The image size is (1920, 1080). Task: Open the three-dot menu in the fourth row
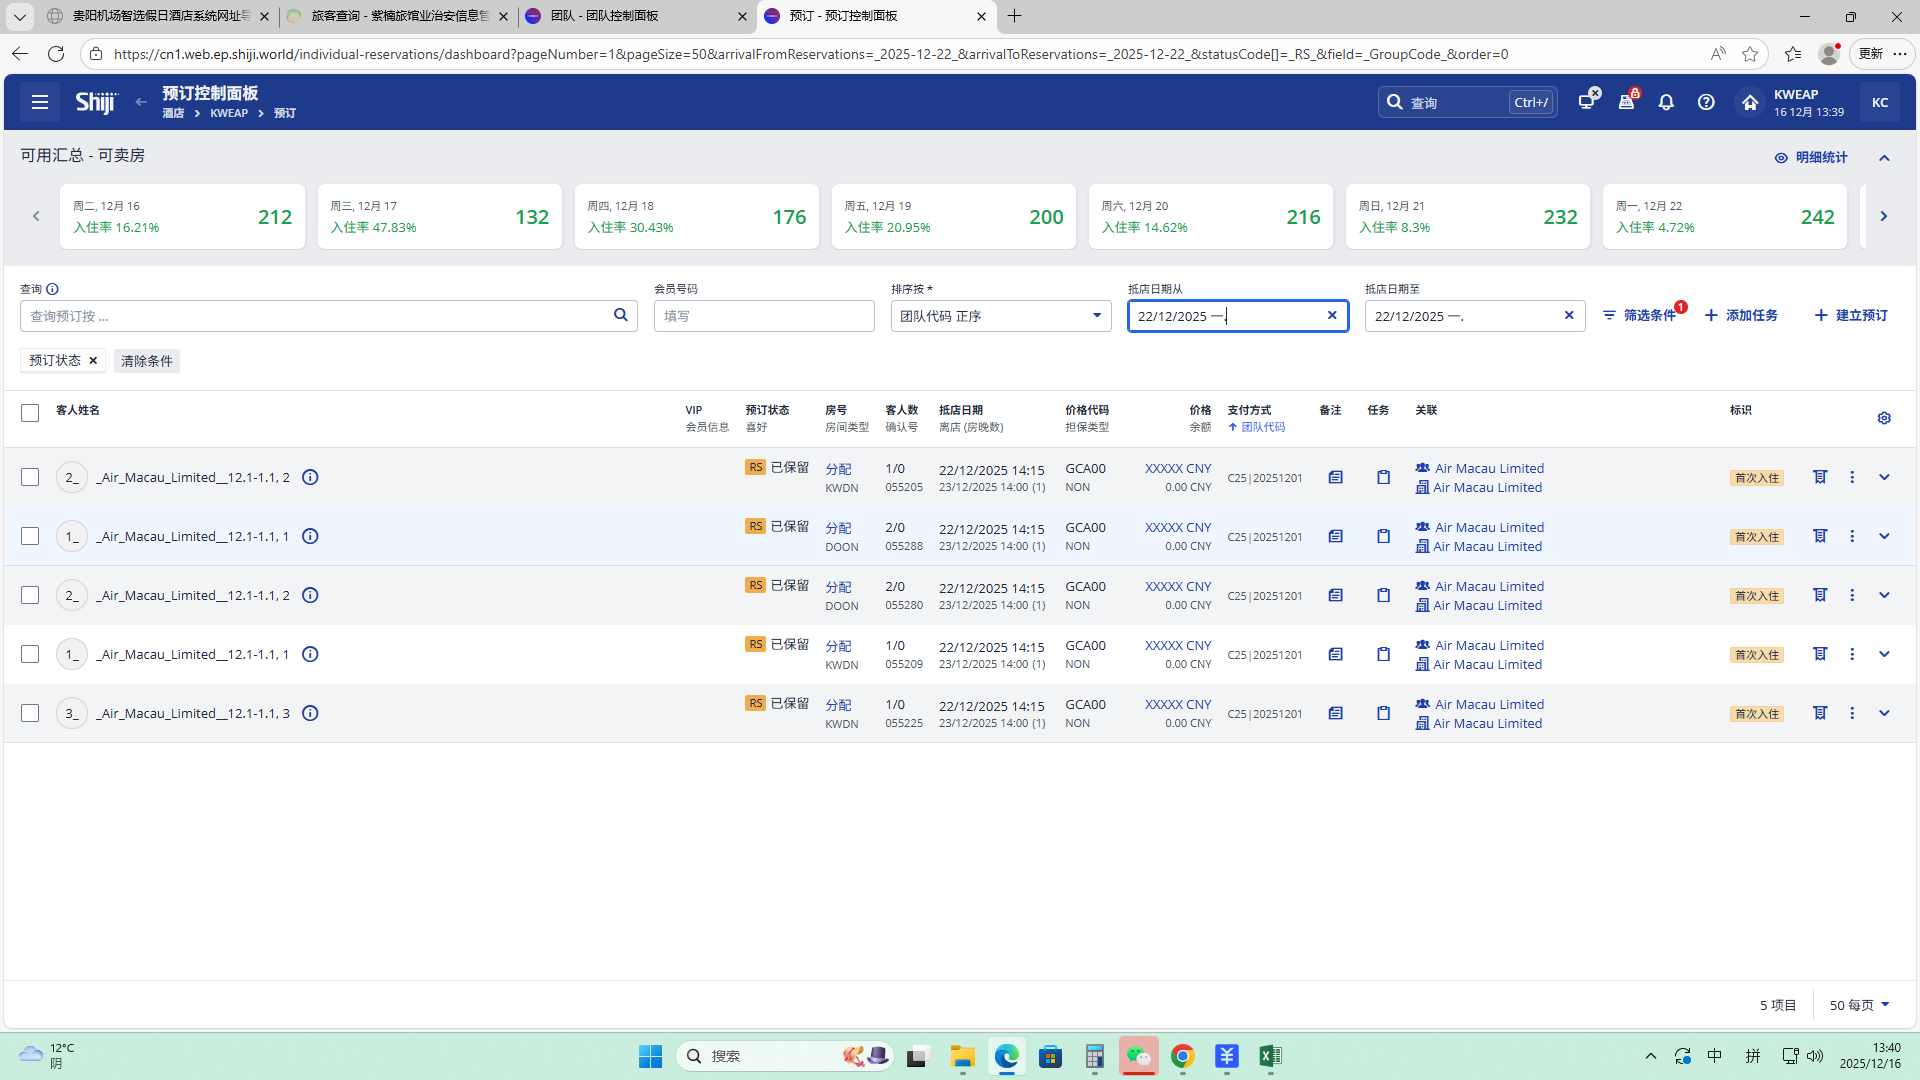(1852, 655)
